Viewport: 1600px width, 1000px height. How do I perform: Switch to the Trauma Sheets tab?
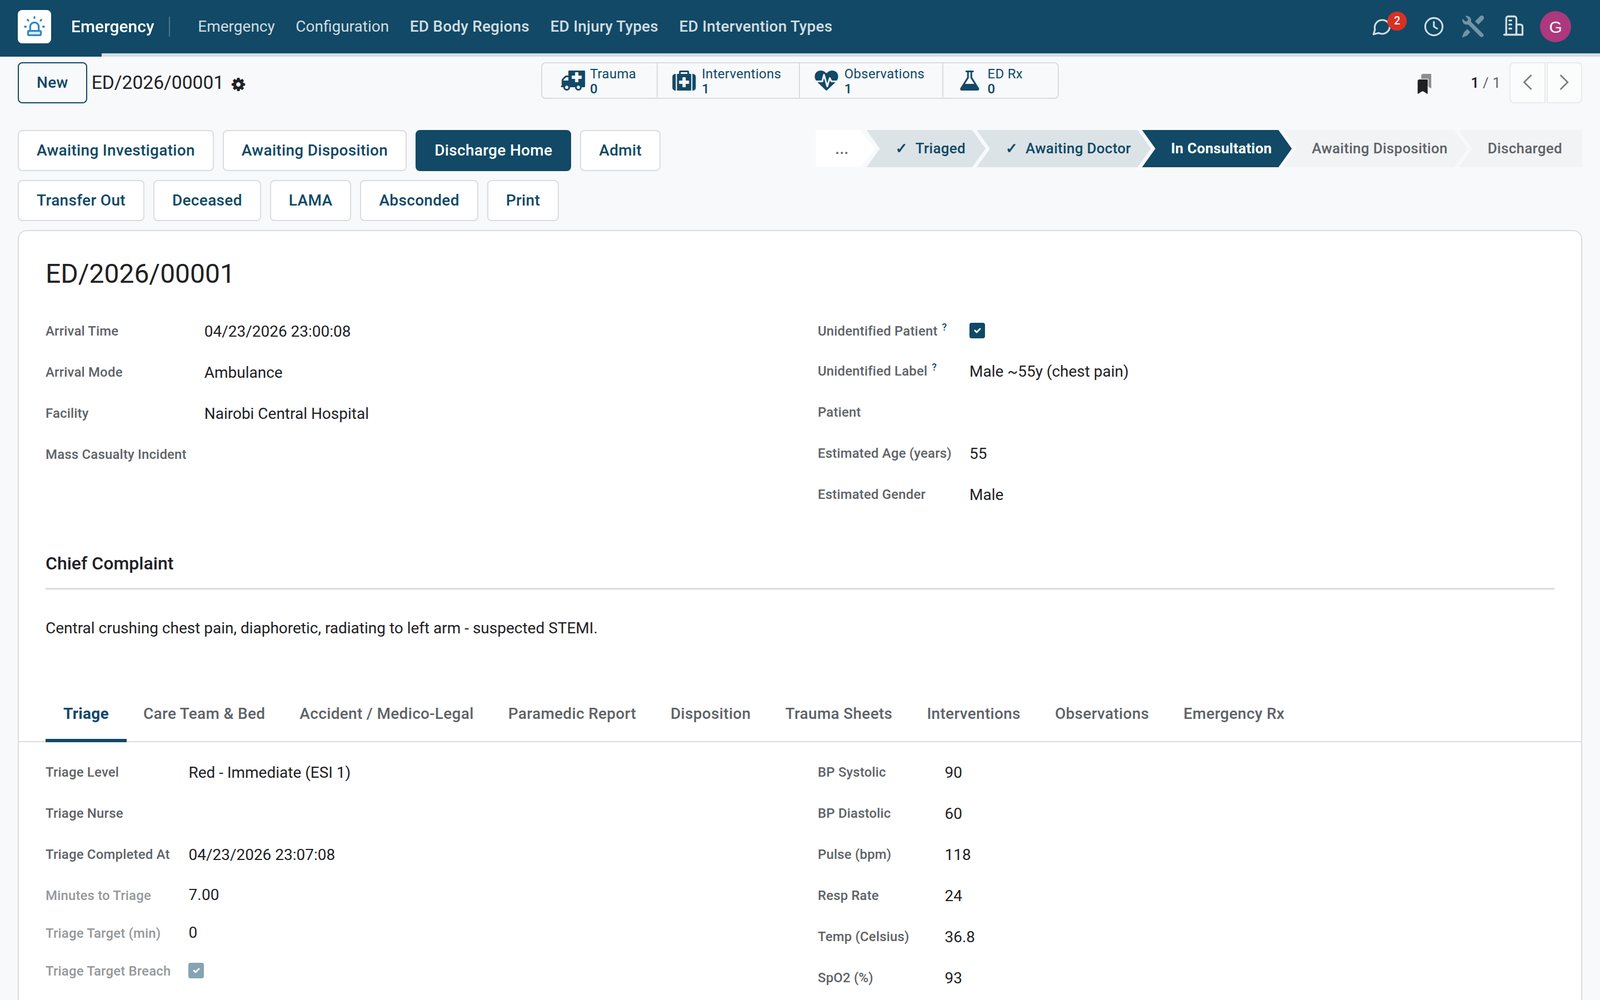(x=838, y=714)
